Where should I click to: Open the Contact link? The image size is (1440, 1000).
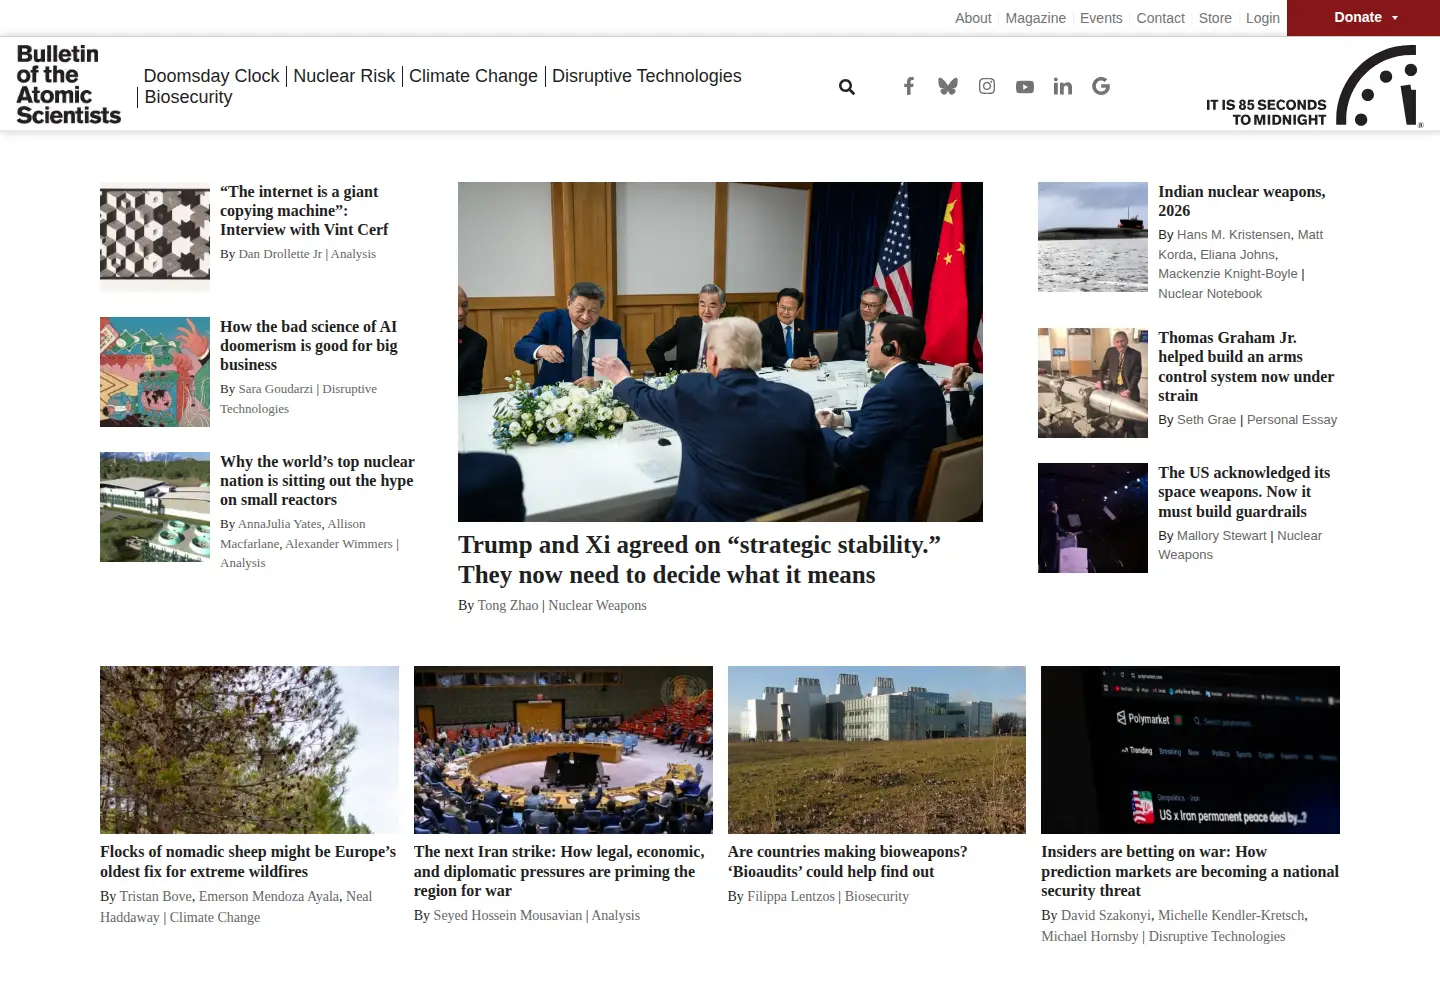pos(1160,18)
